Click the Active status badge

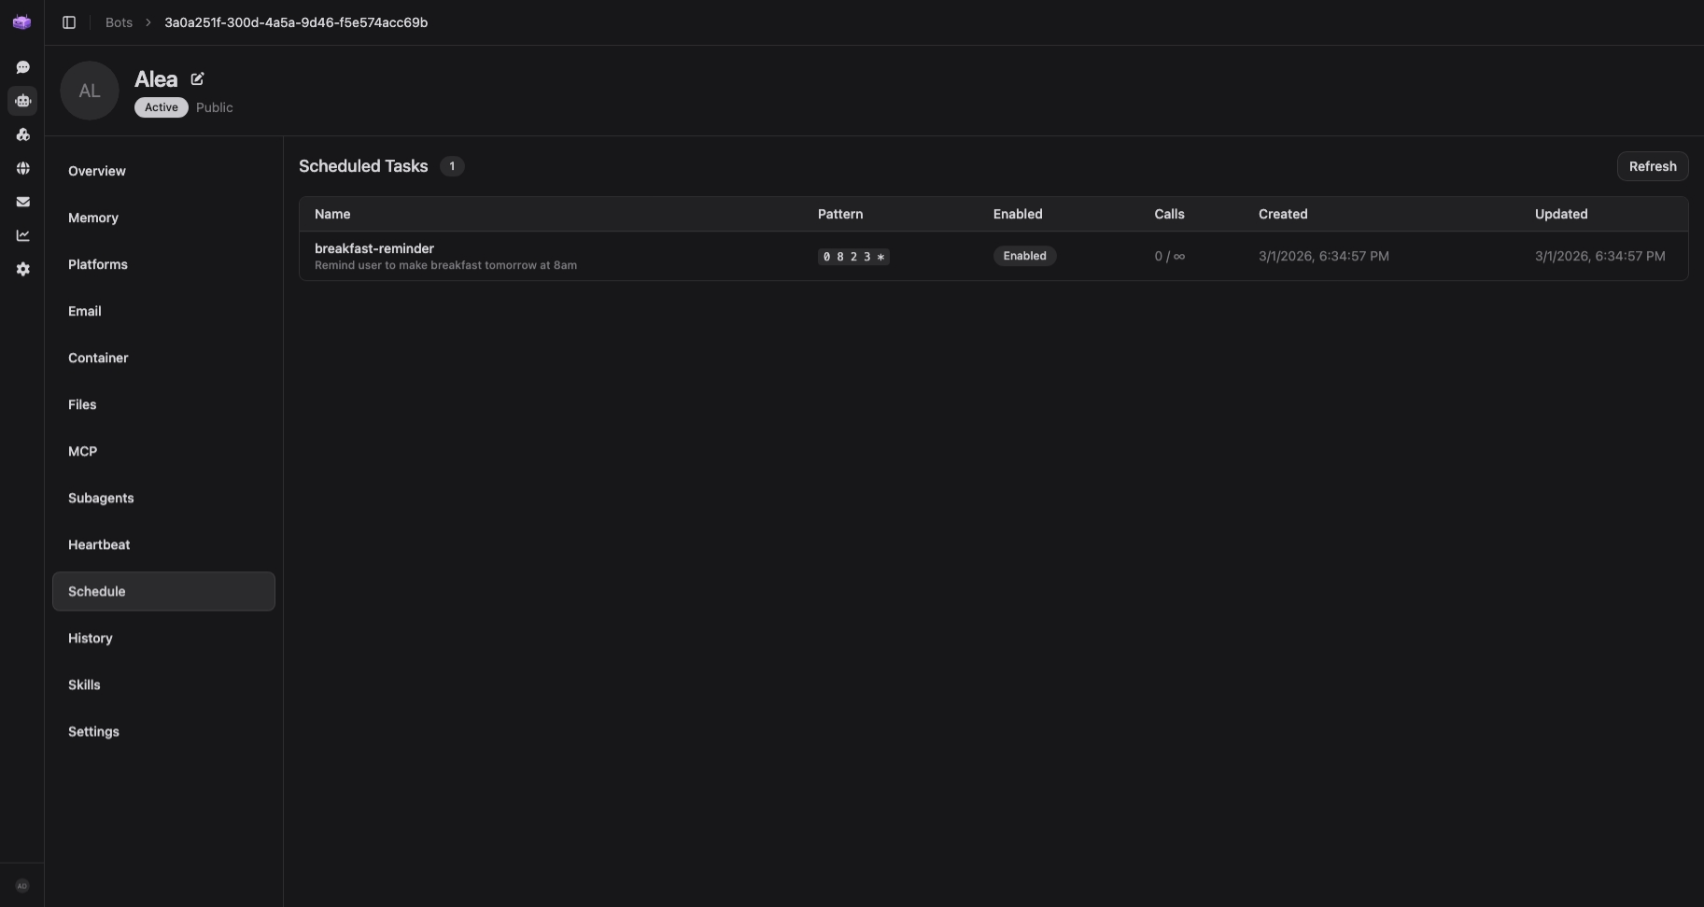[x=161, y=108]
